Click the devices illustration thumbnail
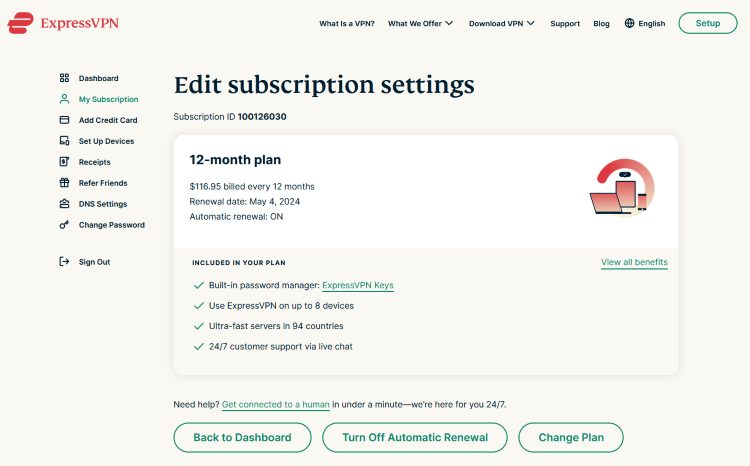750x466 pixels. coord(622,187)
